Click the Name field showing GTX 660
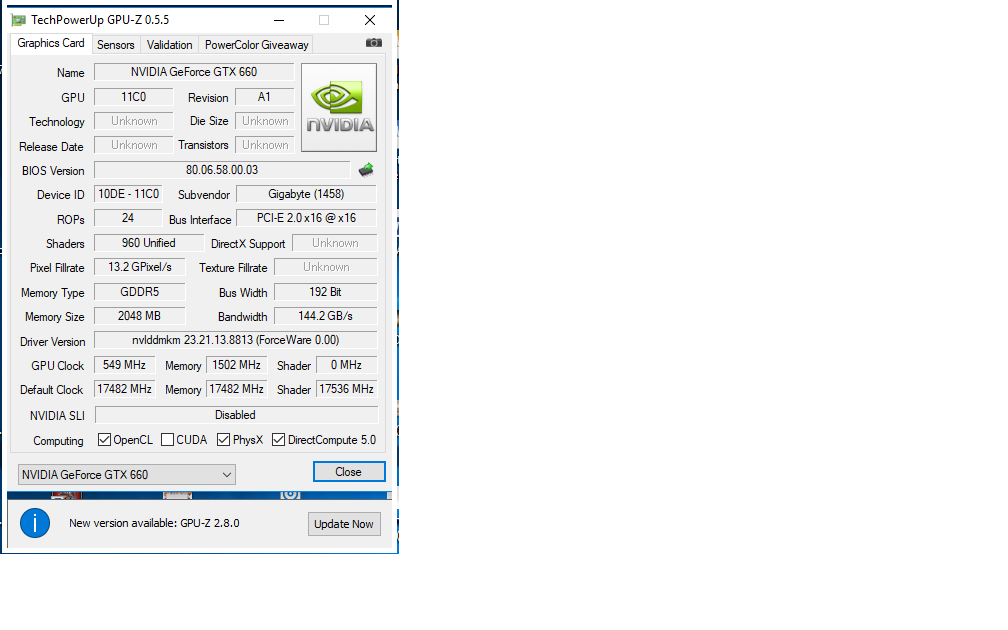Viewport: 1008px width, 630px height. click(194, 72)
